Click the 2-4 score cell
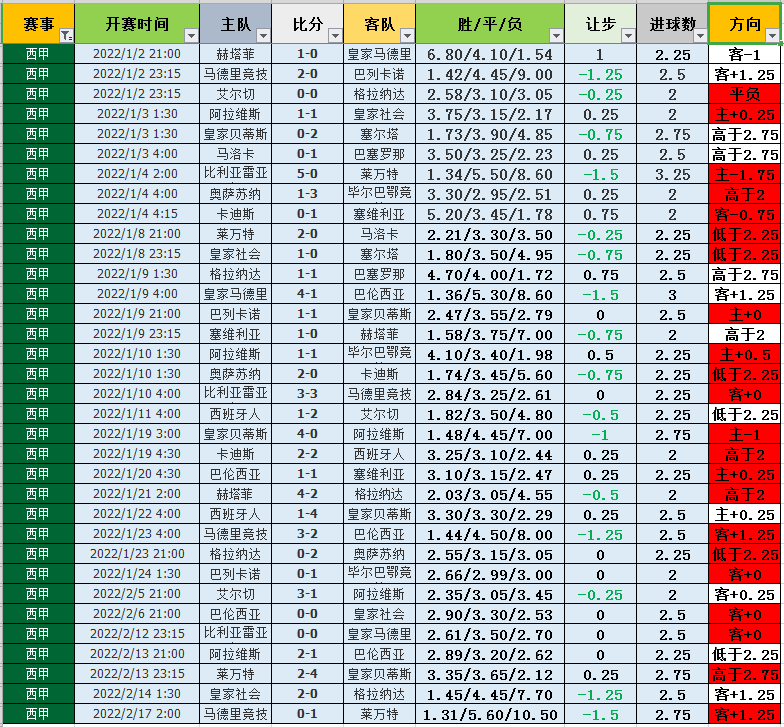Viewport: 784px width, 727px height. click(x=307, y=674)
